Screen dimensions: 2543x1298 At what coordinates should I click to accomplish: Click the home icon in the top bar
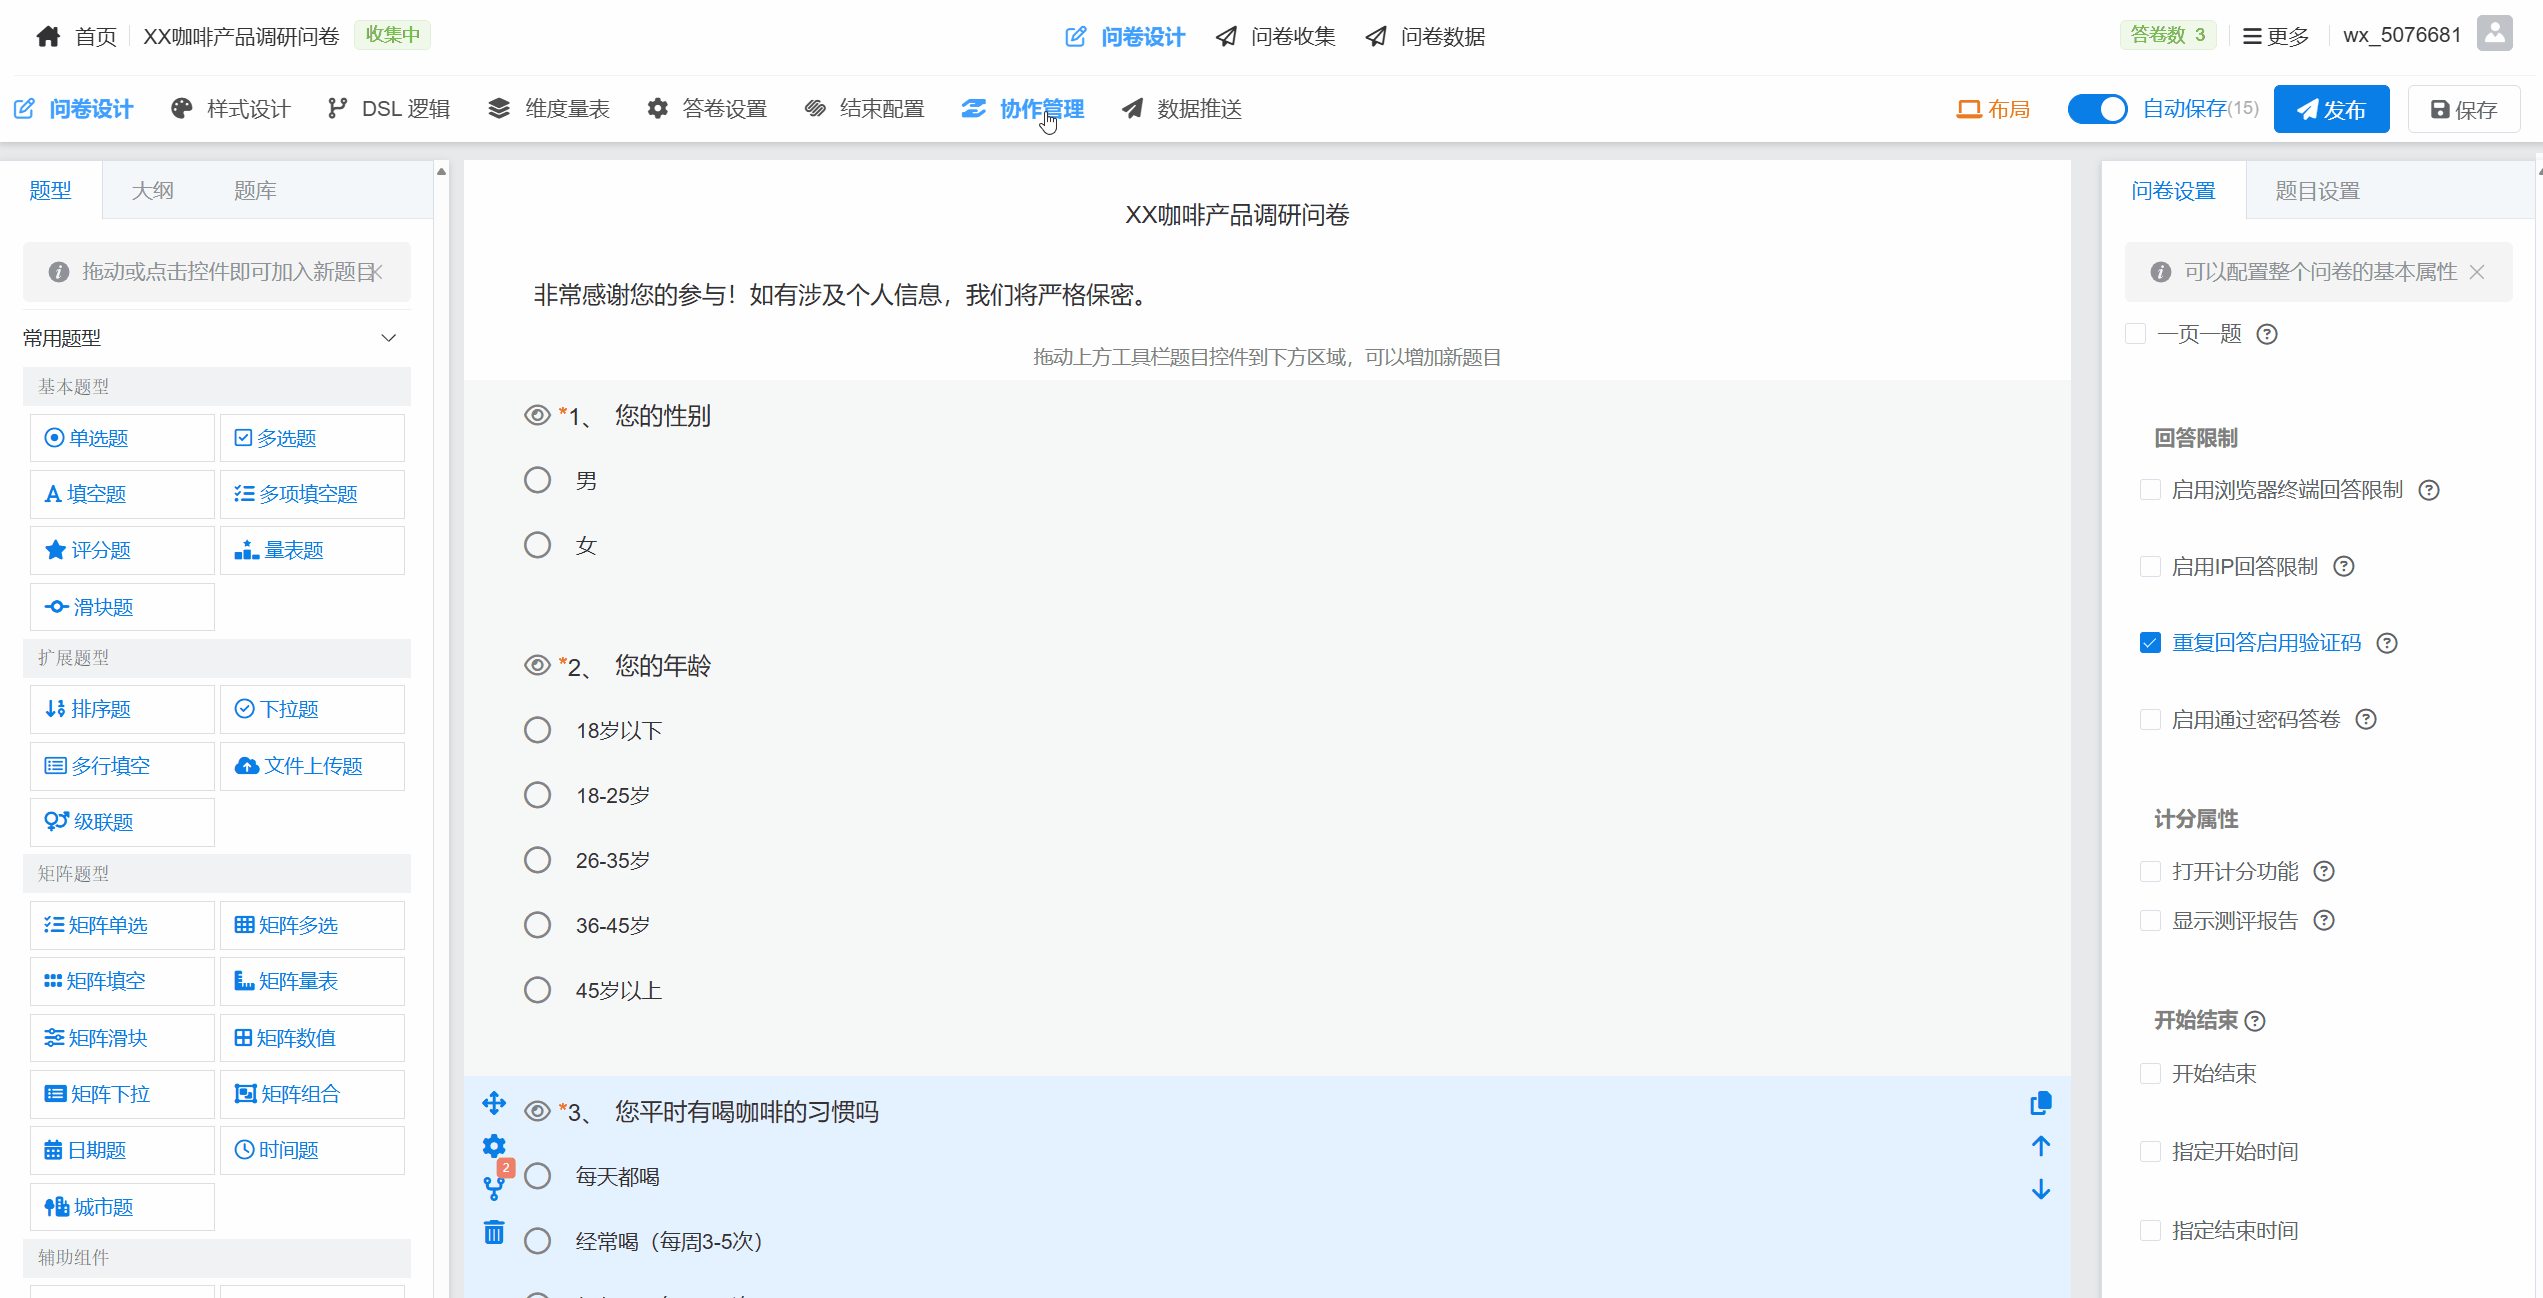48,37
